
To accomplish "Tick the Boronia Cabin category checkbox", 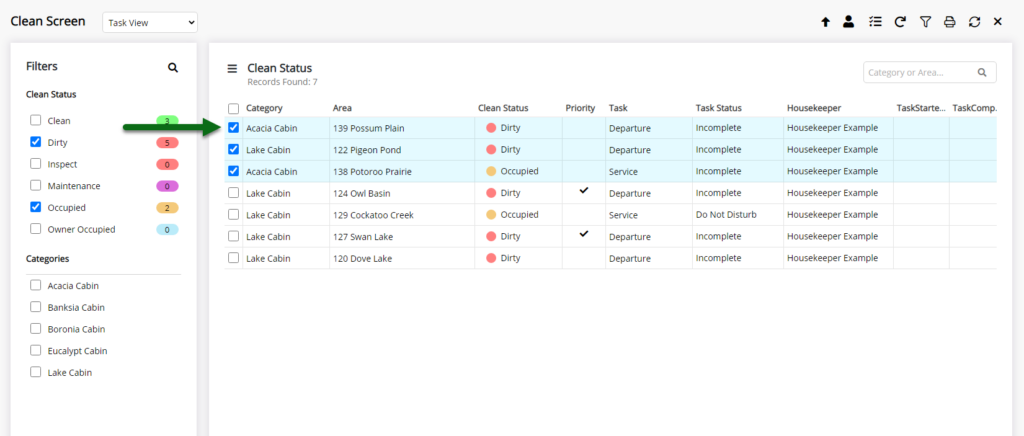I will tap(36, 329).
